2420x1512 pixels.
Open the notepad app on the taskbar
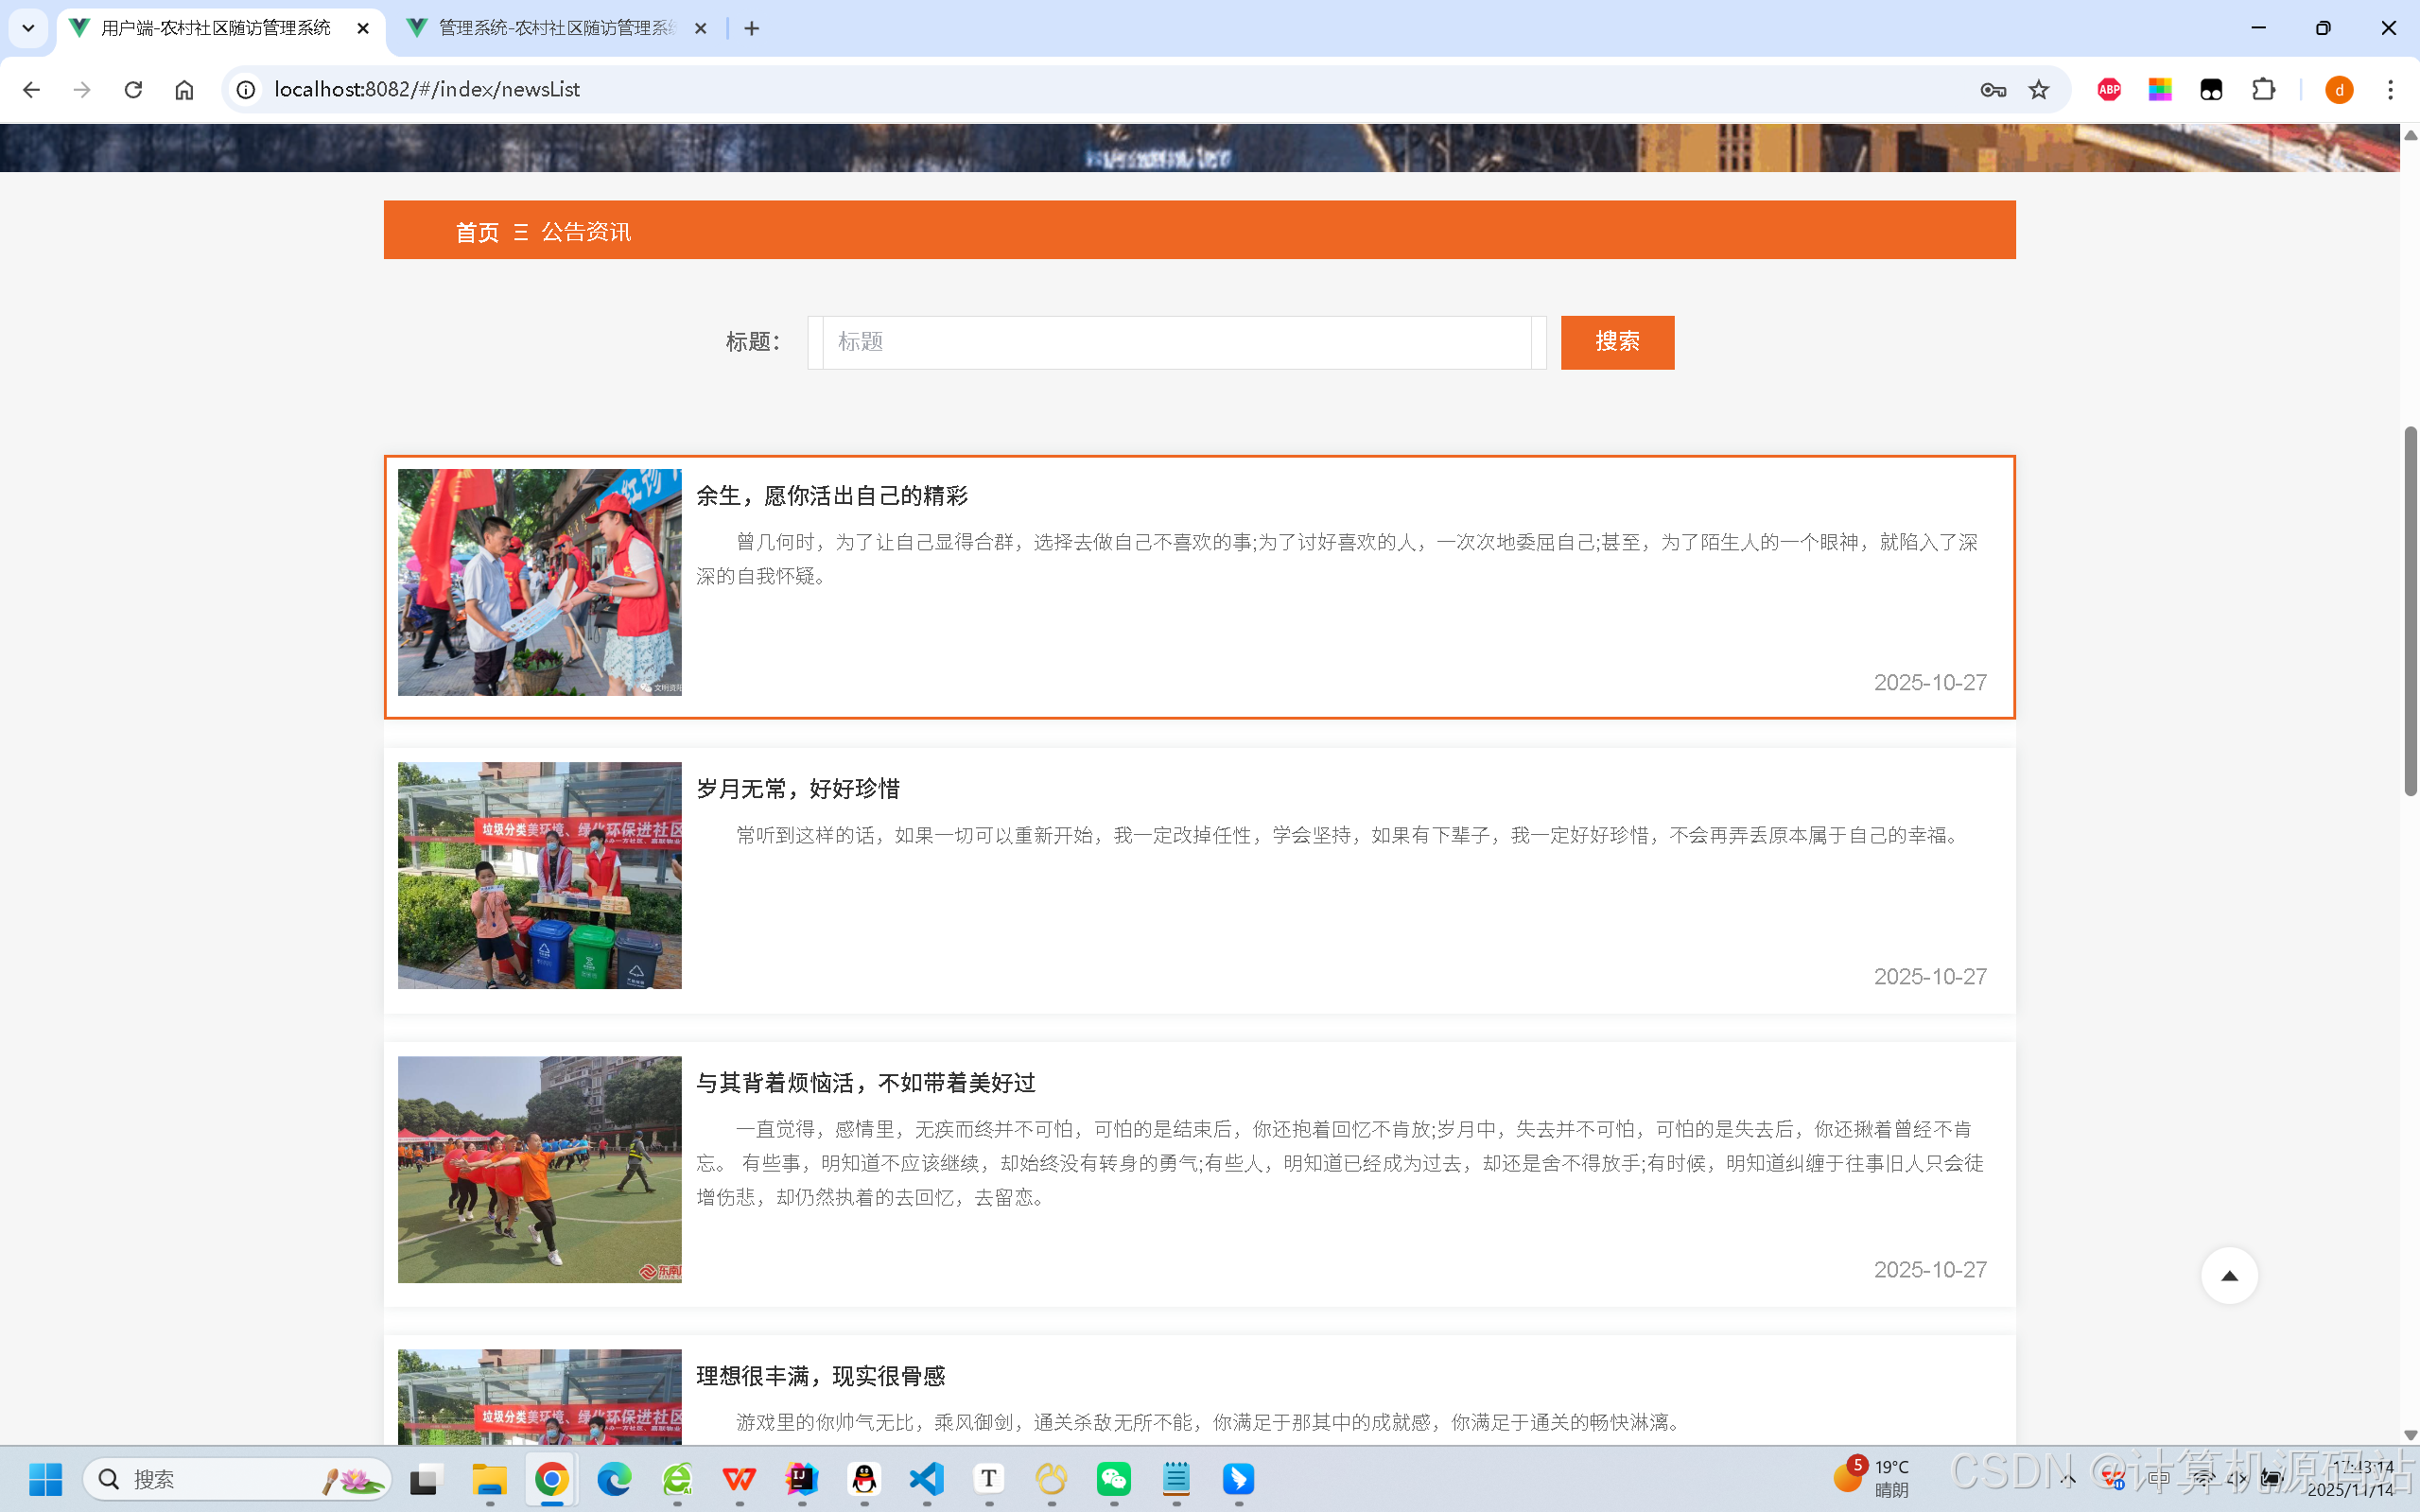tap(1176, 1478)
